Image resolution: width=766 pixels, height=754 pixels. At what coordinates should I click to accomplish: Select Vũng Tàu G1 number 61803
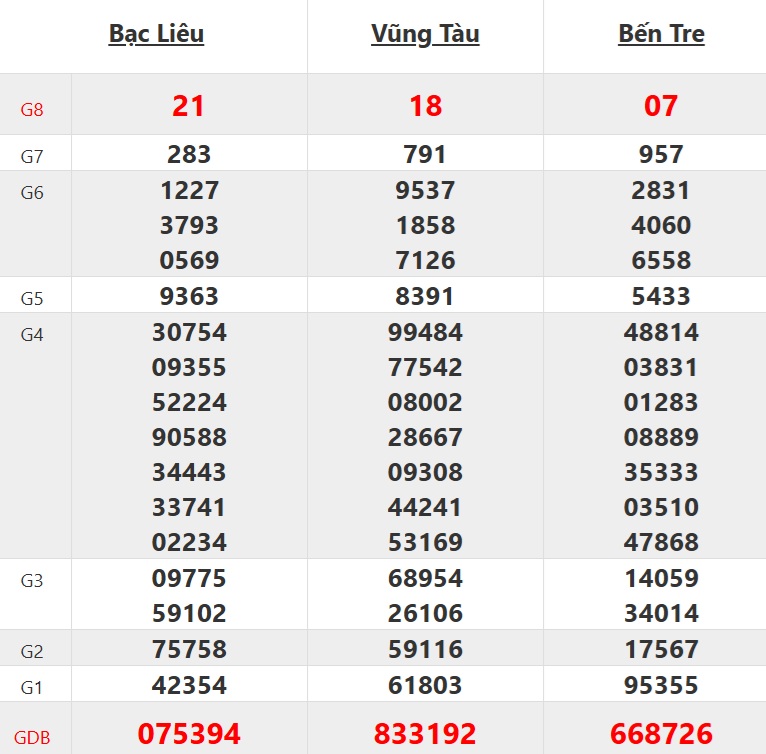(425, 686)
